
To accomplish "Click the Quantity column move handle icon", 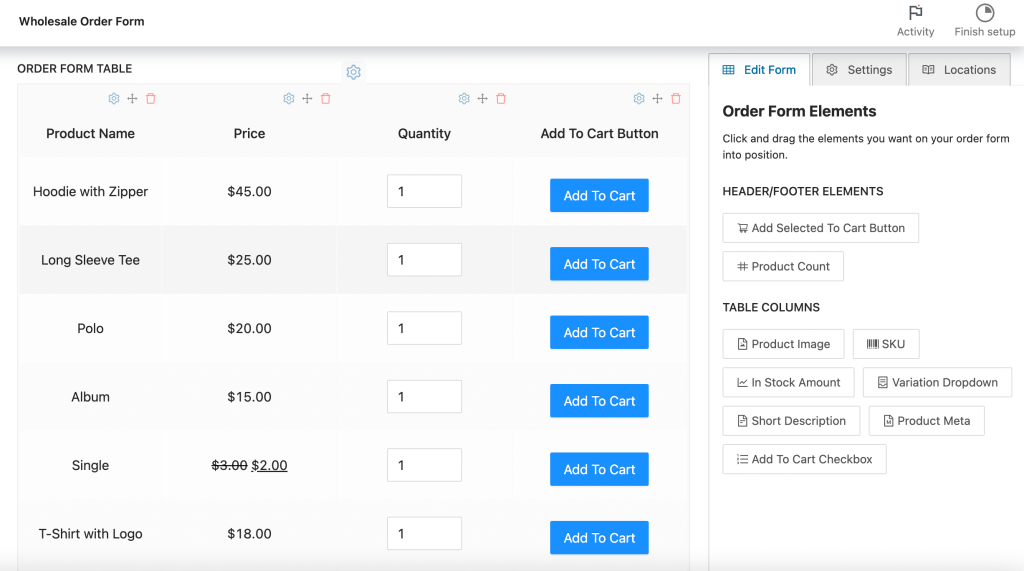I will point(482,99).
